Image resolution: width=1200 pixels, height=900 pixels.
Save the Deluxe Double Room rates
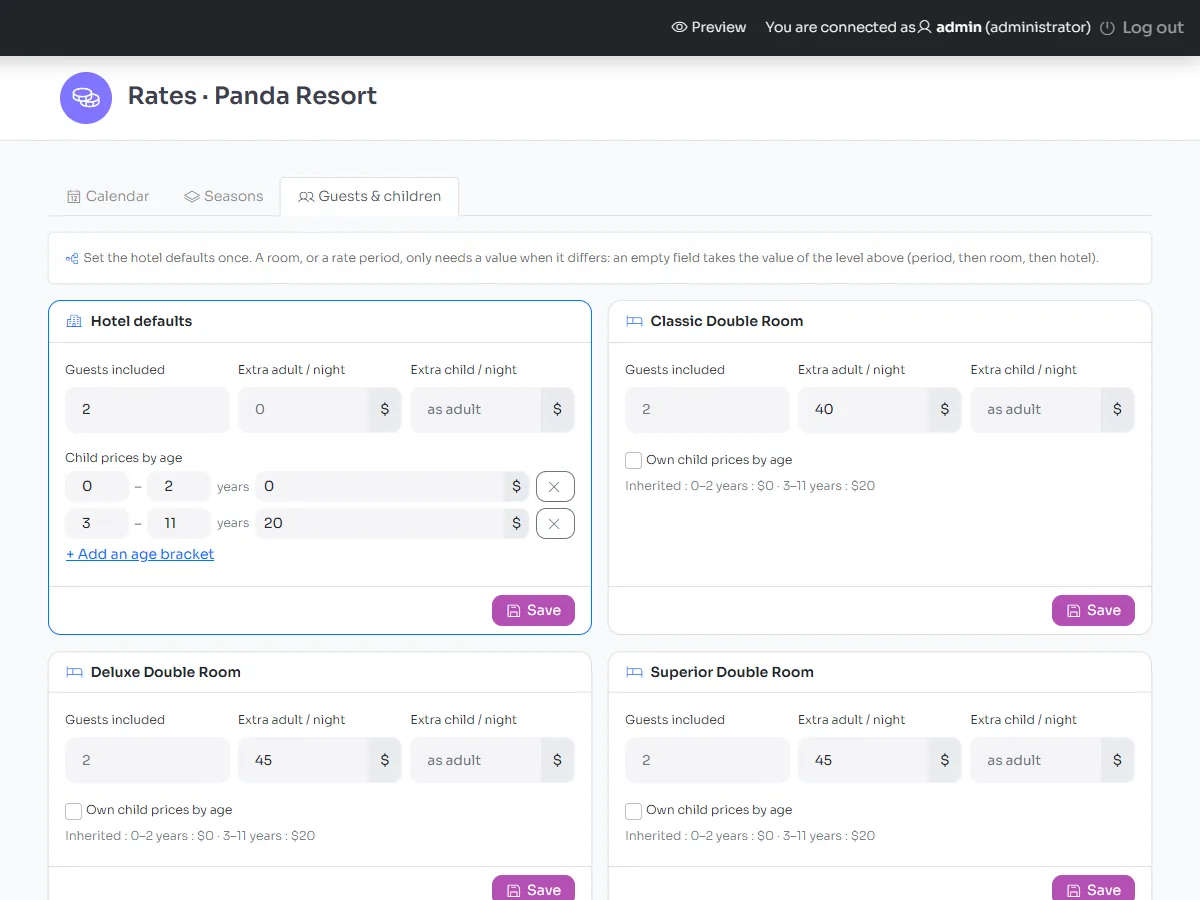(x=533, y=888)
